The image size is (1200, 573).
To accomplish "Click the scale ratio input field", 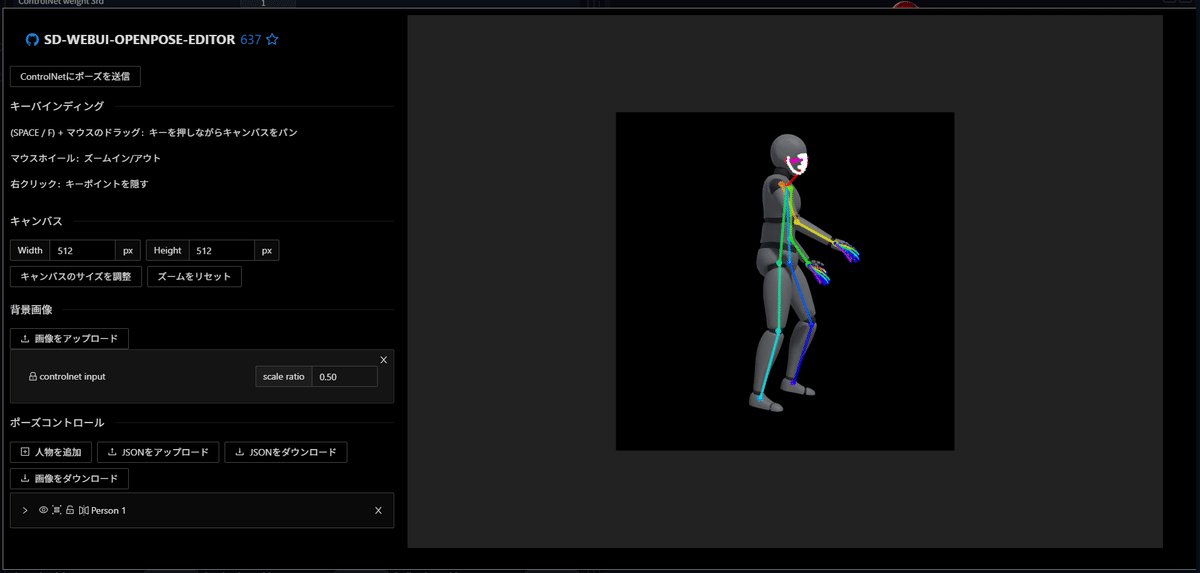I will [x=345, y=377].
